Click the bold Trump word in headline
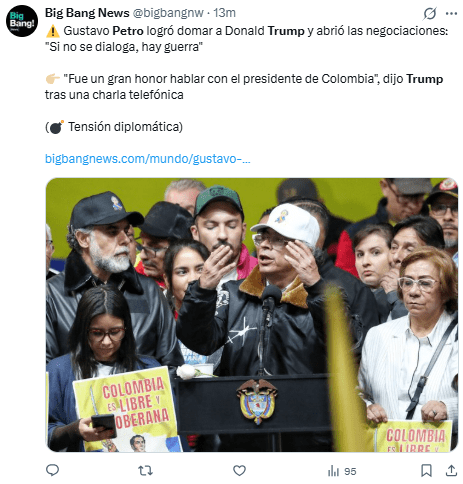This screenshot has height=484, width=463. click(286, 31)
